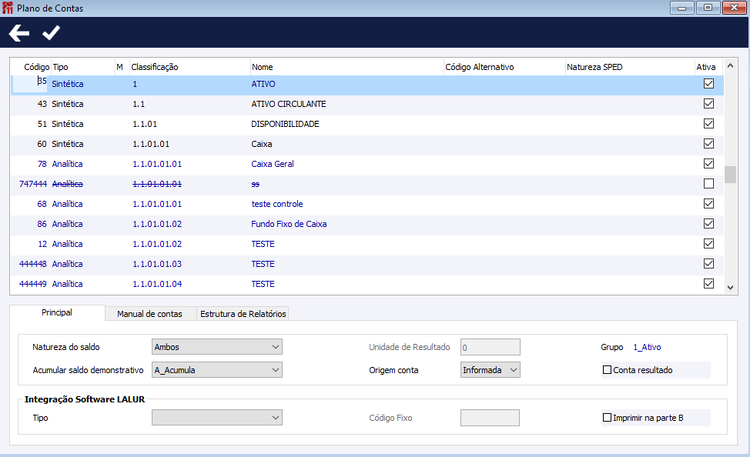
Task: Check the Imprimir na parte B checkbox
Action: (607, 418)
